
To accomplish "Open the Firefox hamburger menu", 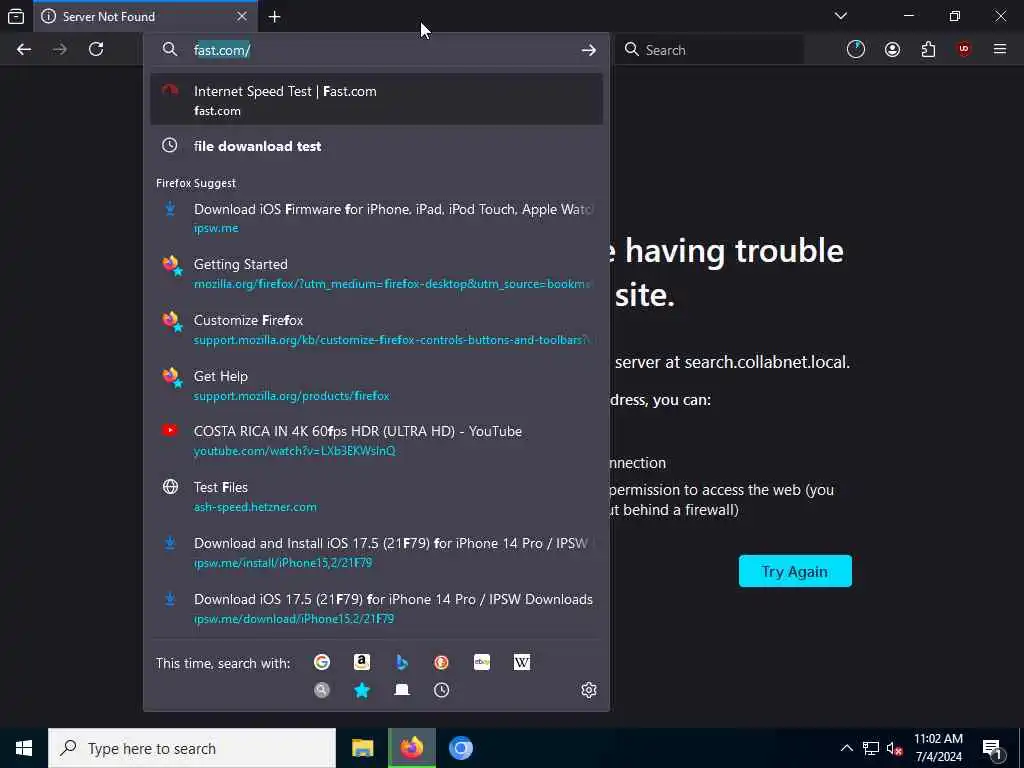I will coord(1000,49).
